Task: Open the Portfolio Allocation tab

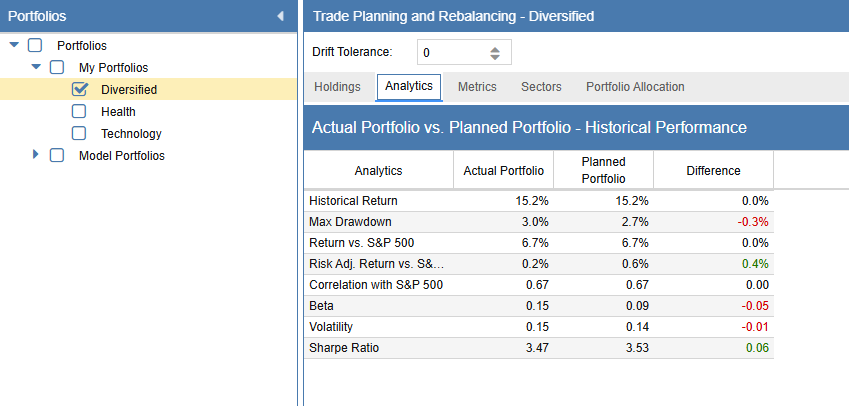Action: (x=635, y=87)
